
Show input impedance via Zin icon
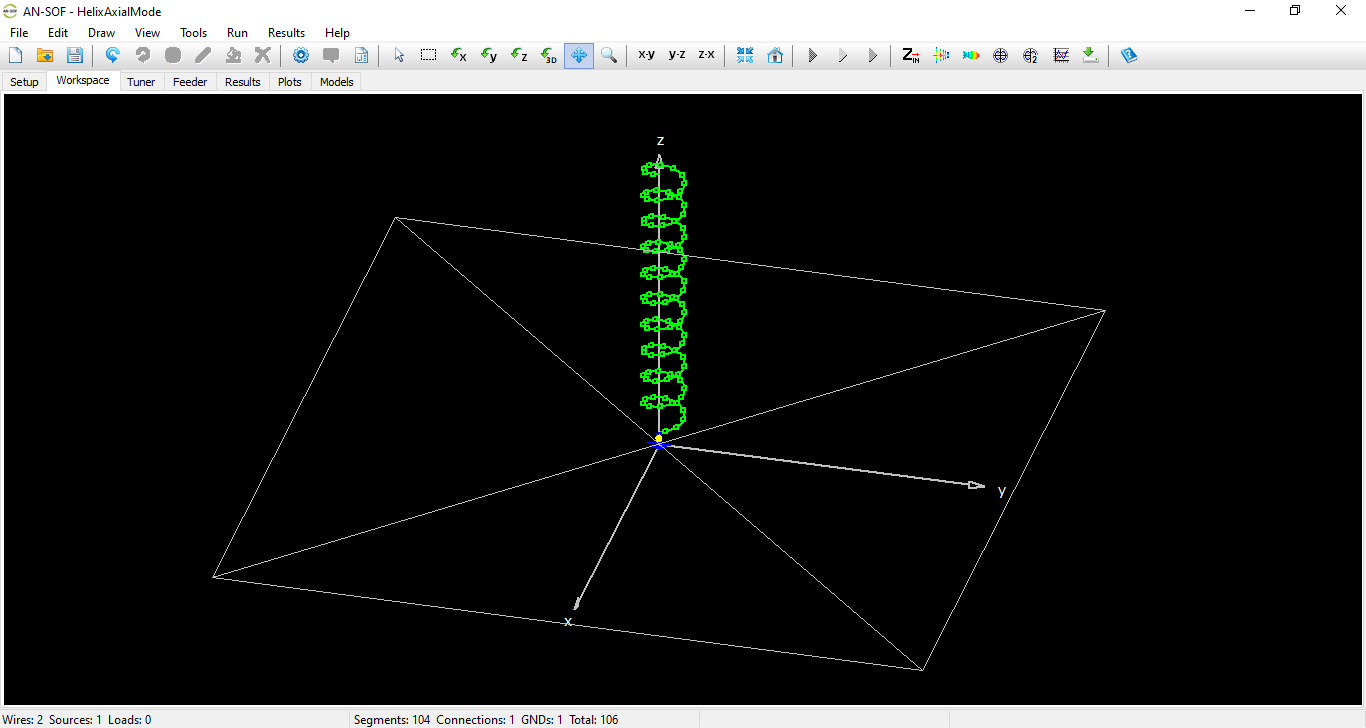click(x=910, y=55)
